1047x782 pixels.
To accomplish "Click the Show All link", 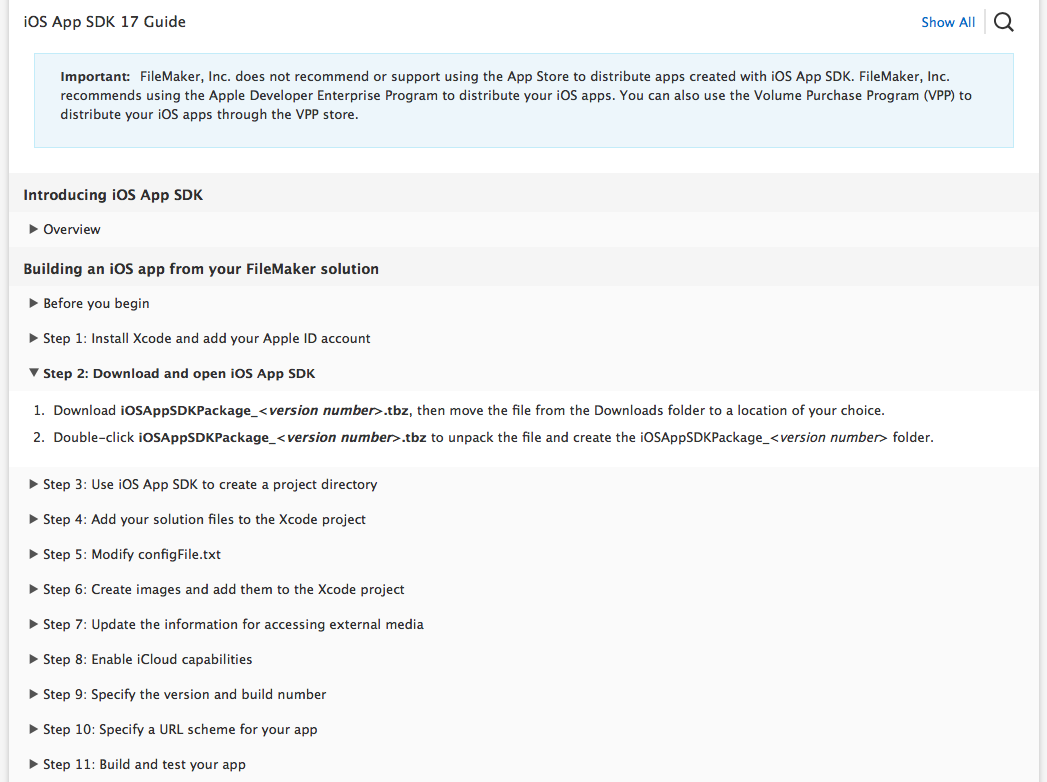I will pos(948,22).
